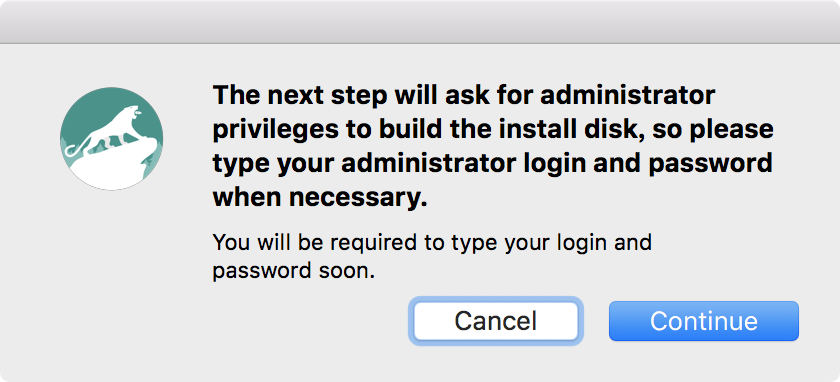This screenshot has width=840, height=382.
Task: Click the 'password soon' informative text
Action: tap(293, 271)
